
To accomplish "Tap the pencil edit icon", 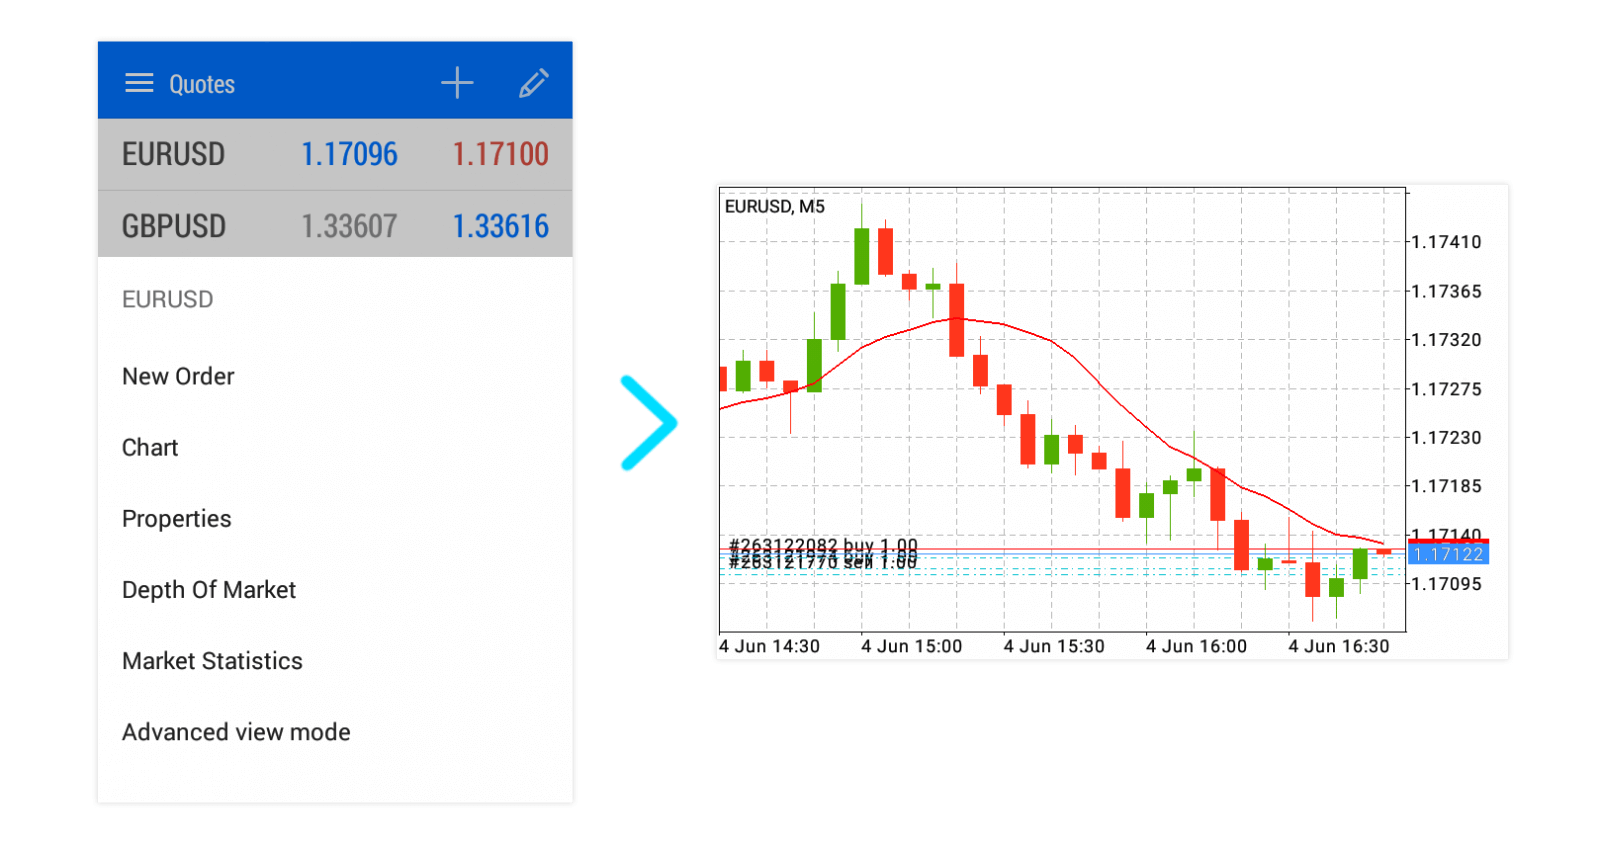I will [x=534, y=83].
